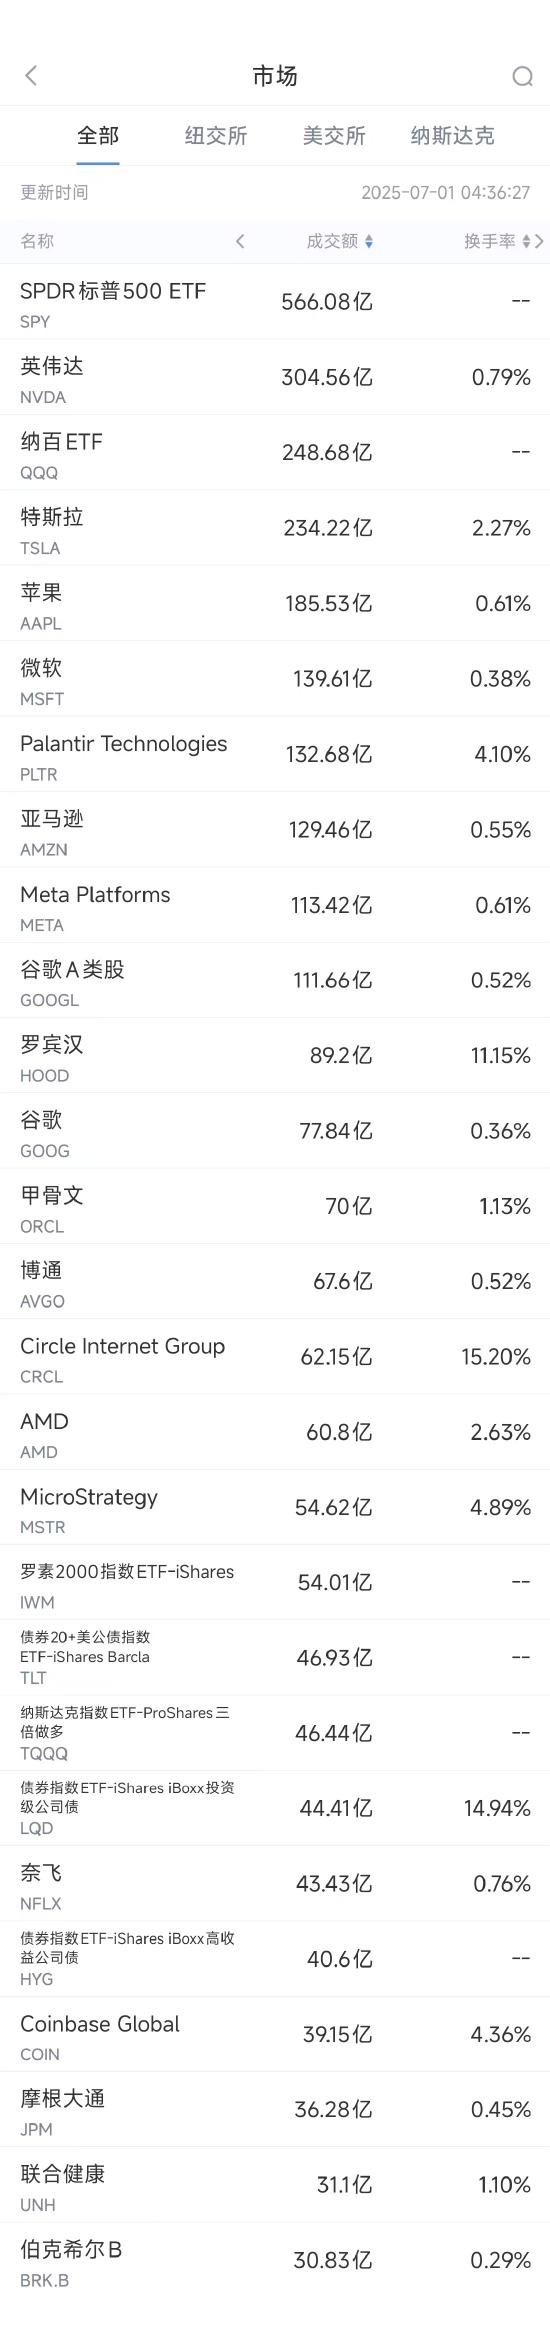The image size is (550, 2349).
Task: Select the 伯克希尔B BRK.B entry
Action: (x=275, y=2261)
